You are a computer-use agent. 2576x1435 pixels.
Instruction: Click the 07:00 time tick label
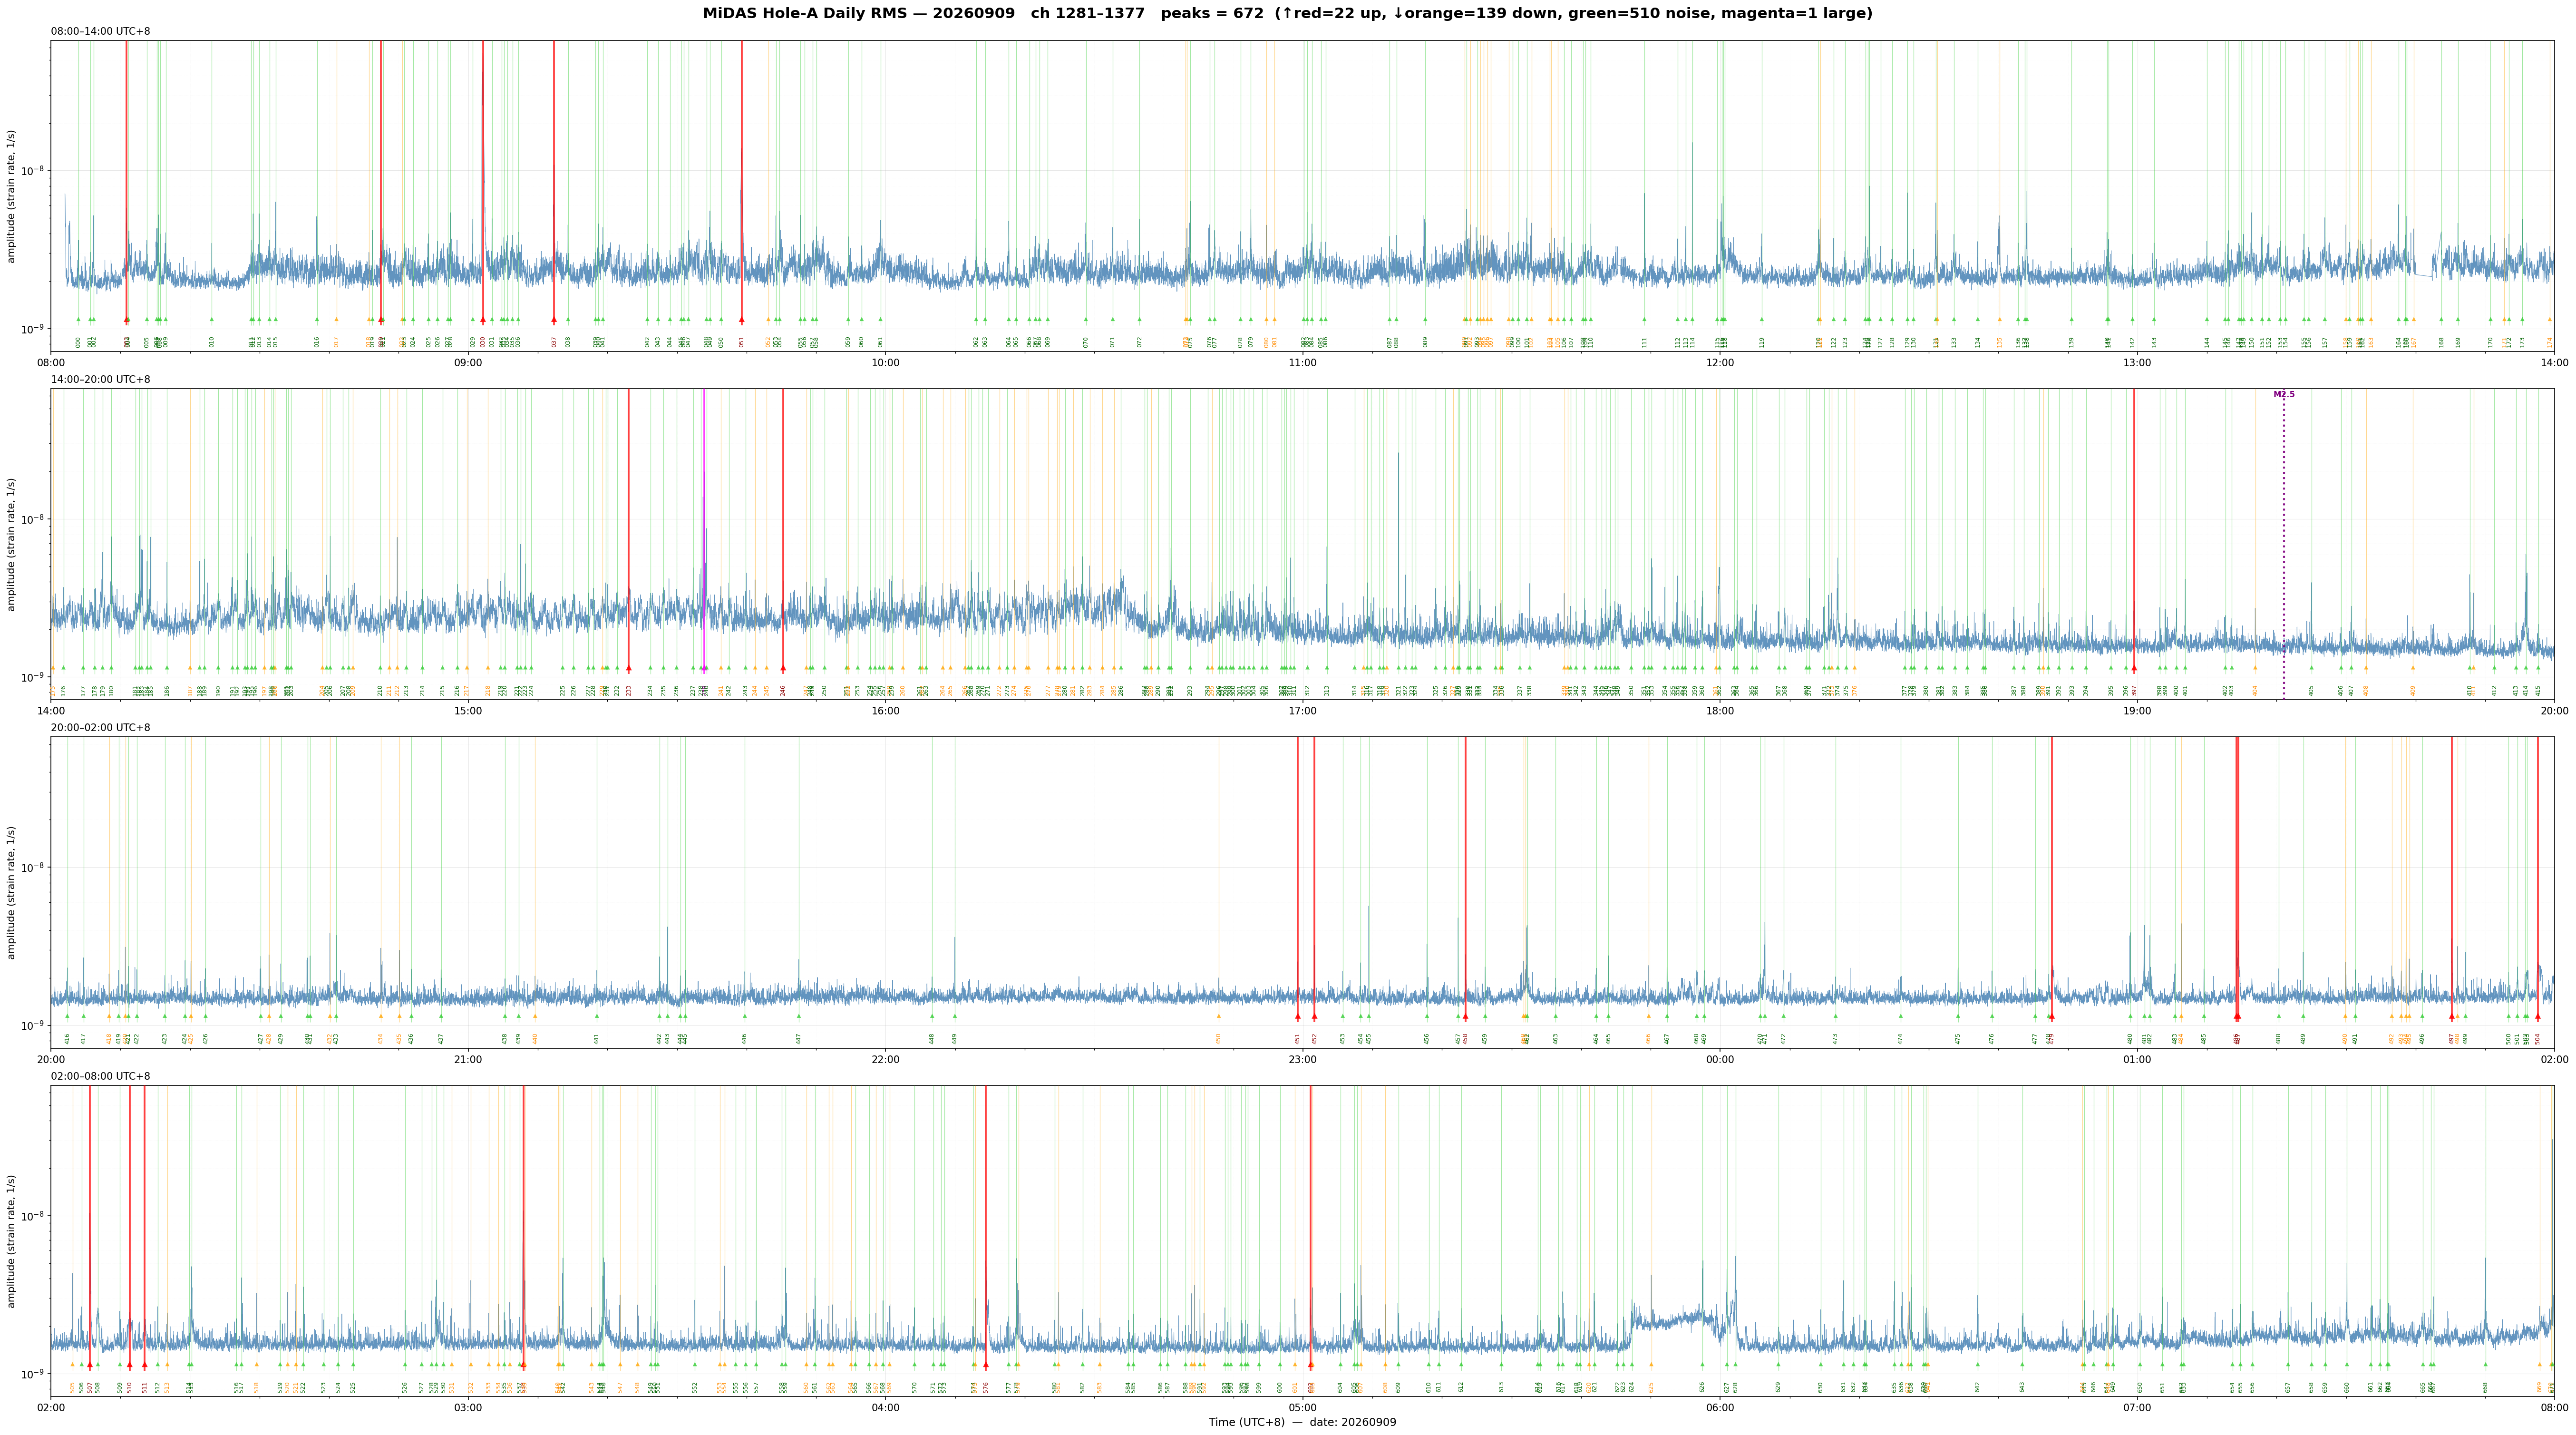(2137, 1408)
